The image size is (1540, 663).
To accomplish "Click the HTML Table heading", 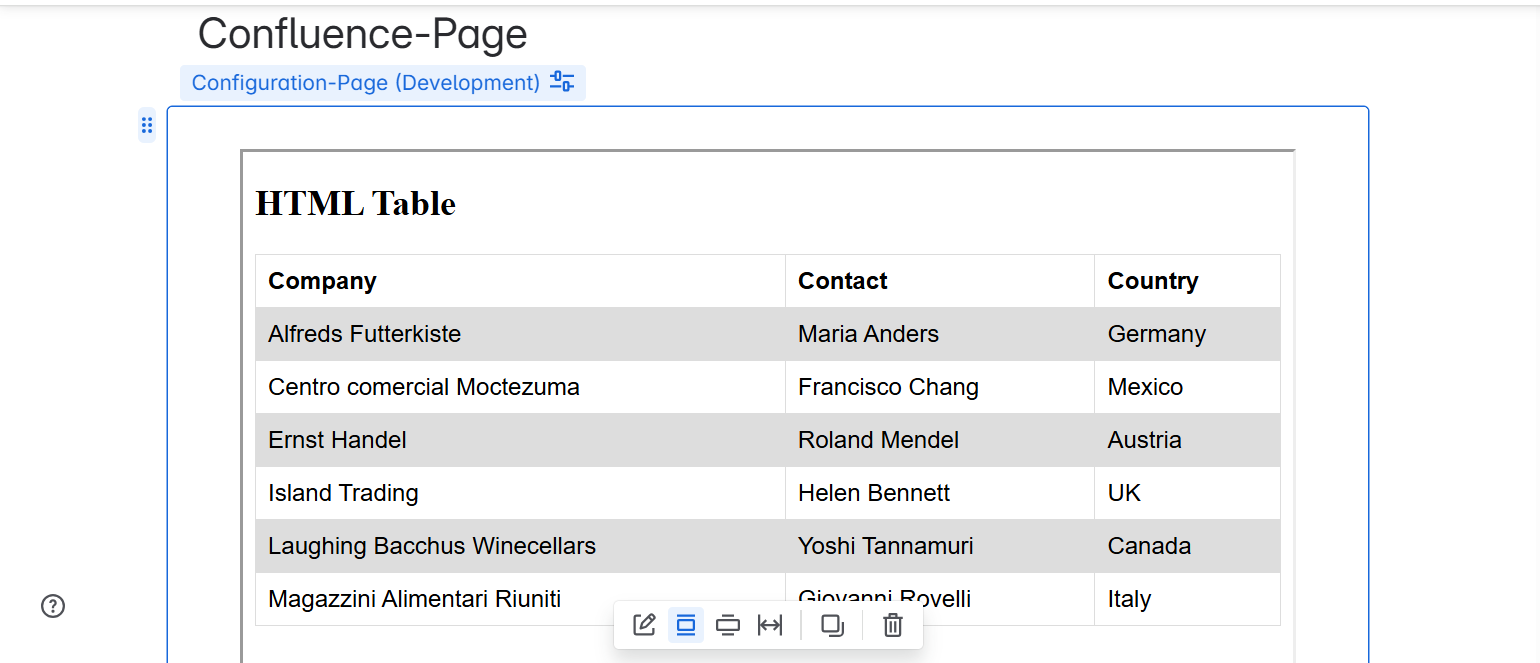I will click(x=356, y=203).
